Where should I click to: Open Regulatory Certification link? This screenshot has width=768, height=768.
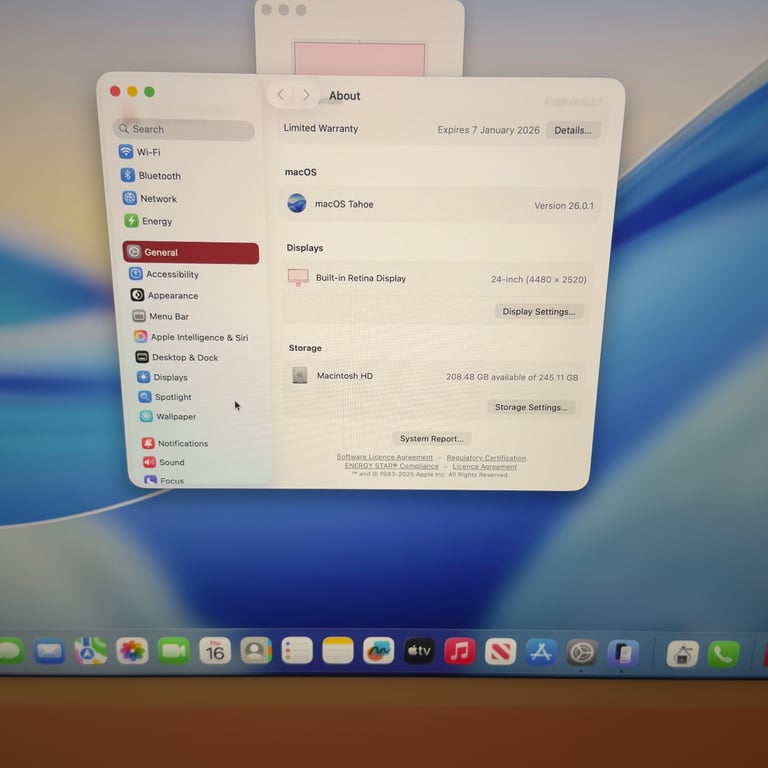pos(486,458)
